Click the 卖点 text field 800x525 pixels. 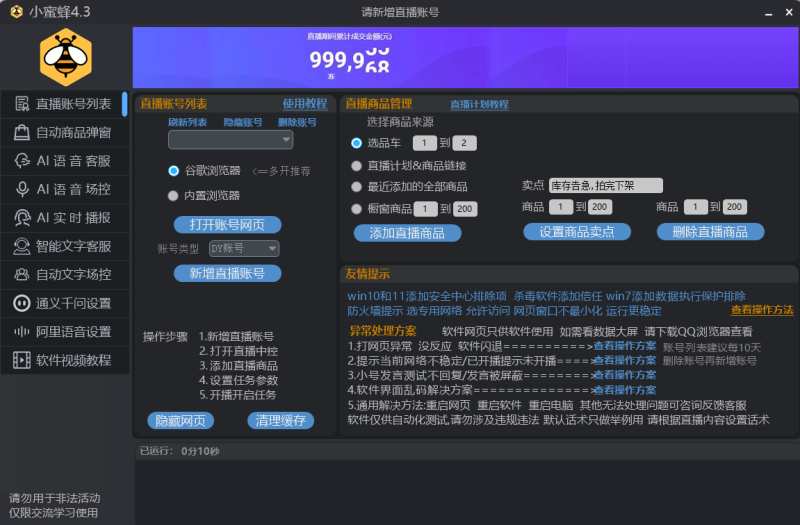[606, 186]
